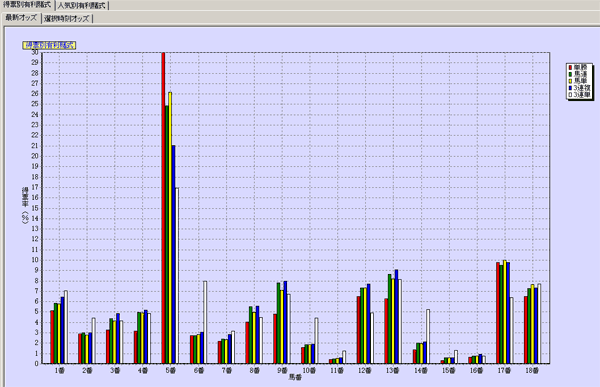Click the x-axis label 18番
Screen dimensions: 600x387
pos(532,371)
